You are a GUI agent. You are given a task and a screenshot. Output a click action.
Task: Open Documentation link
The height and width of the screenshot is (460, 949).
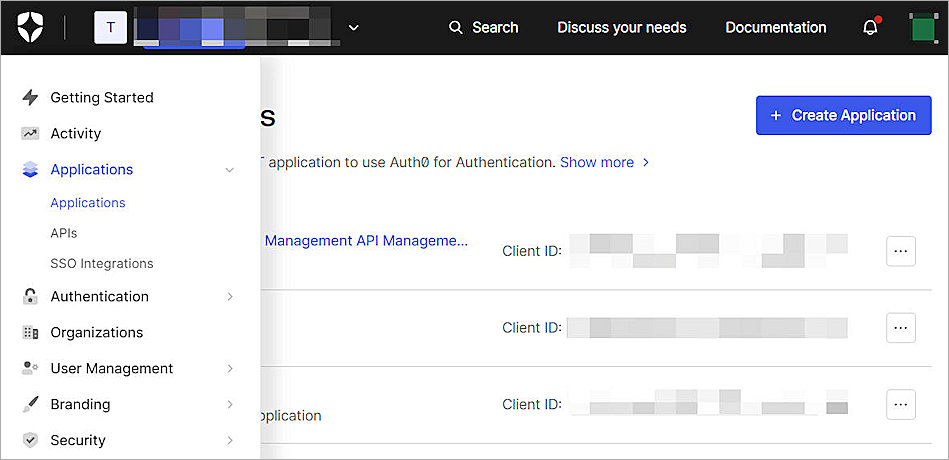pyautogui.click(x=775, y=28)
